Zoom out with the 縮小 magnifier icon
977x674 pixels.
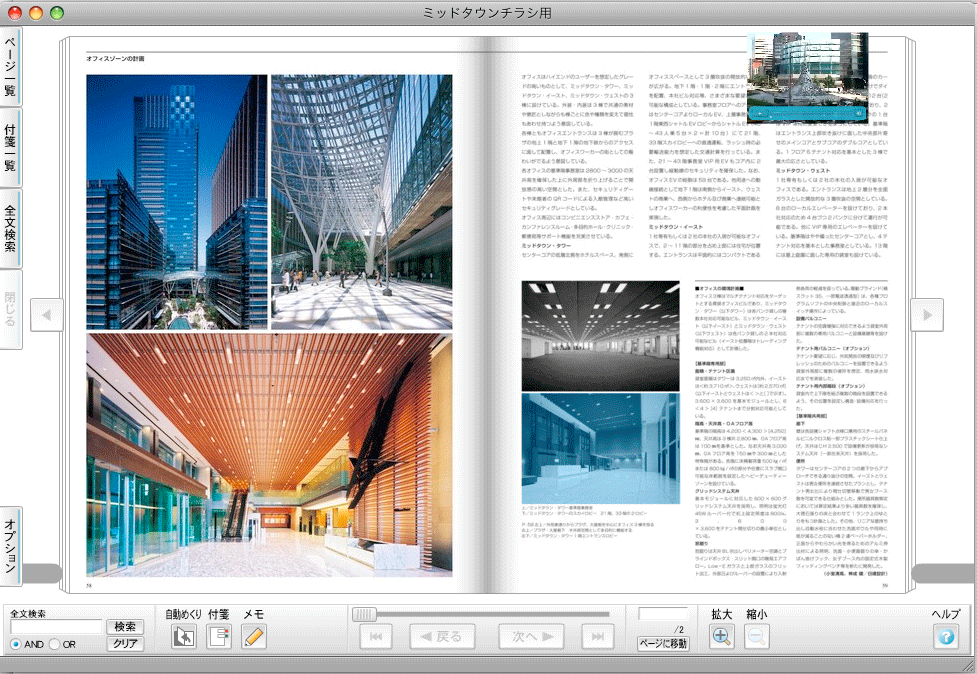tap(756, 636)
